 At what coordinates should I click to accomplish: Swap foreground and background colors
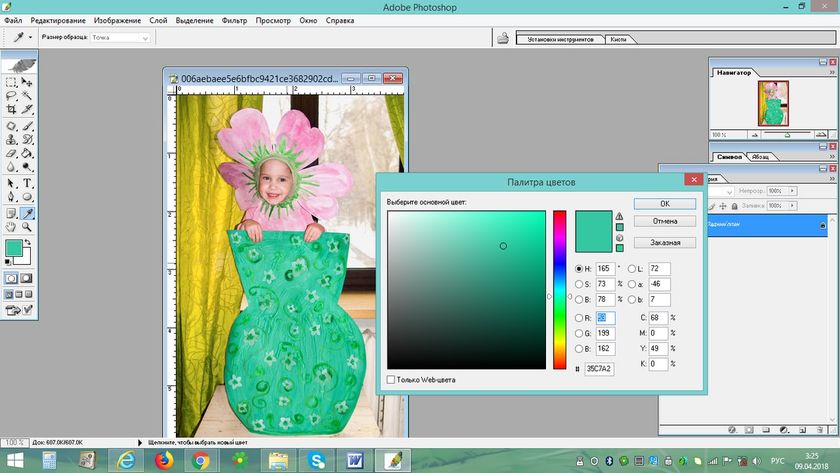click(x=28, y=242)
